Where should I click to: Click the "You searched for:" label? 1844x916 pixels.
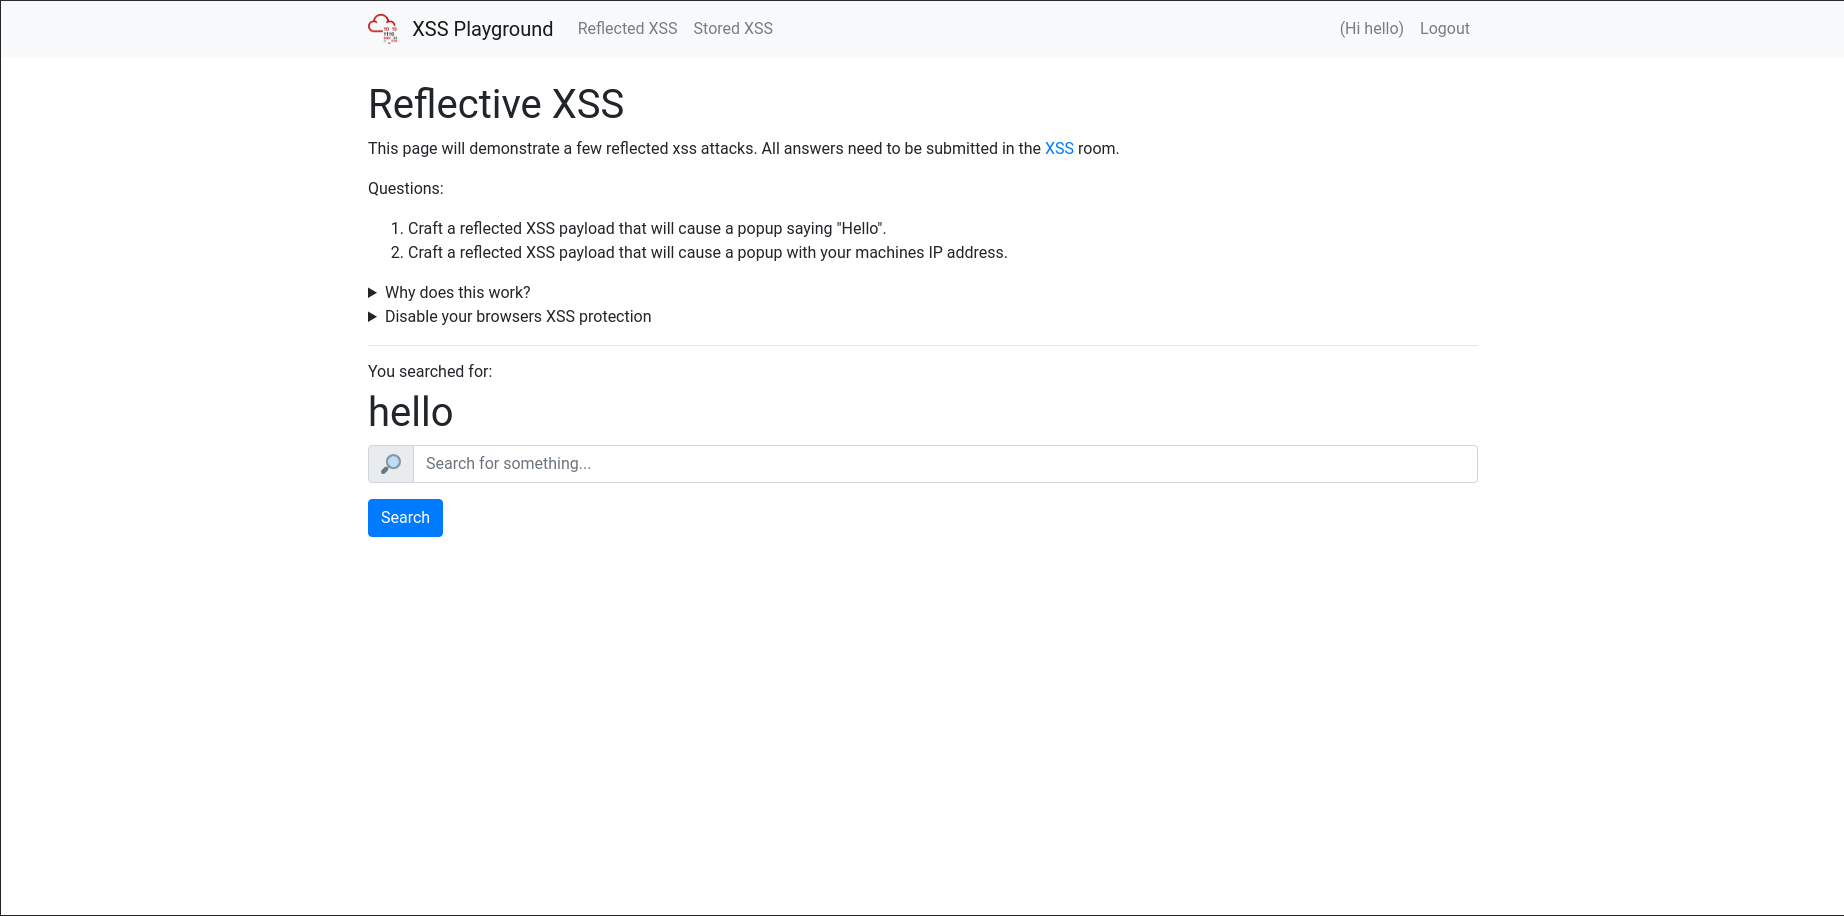(430, 371)
